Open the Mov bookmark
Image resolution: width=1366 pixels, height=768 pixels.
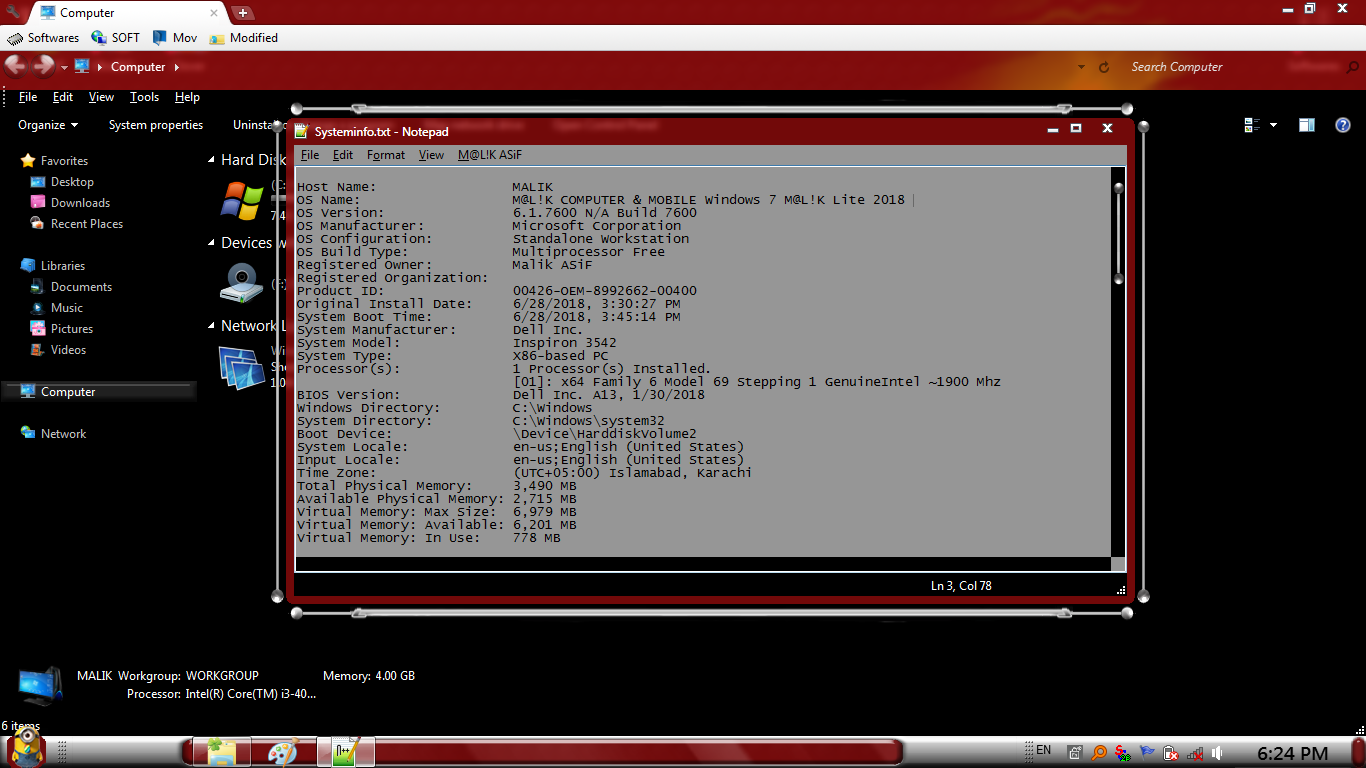175,38
